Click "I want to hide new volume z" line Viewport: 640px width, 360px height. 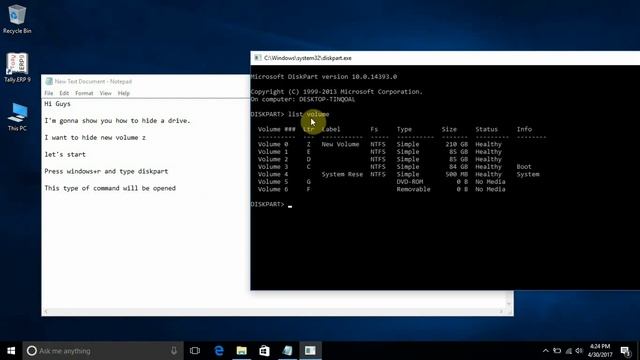click(95, 138)
